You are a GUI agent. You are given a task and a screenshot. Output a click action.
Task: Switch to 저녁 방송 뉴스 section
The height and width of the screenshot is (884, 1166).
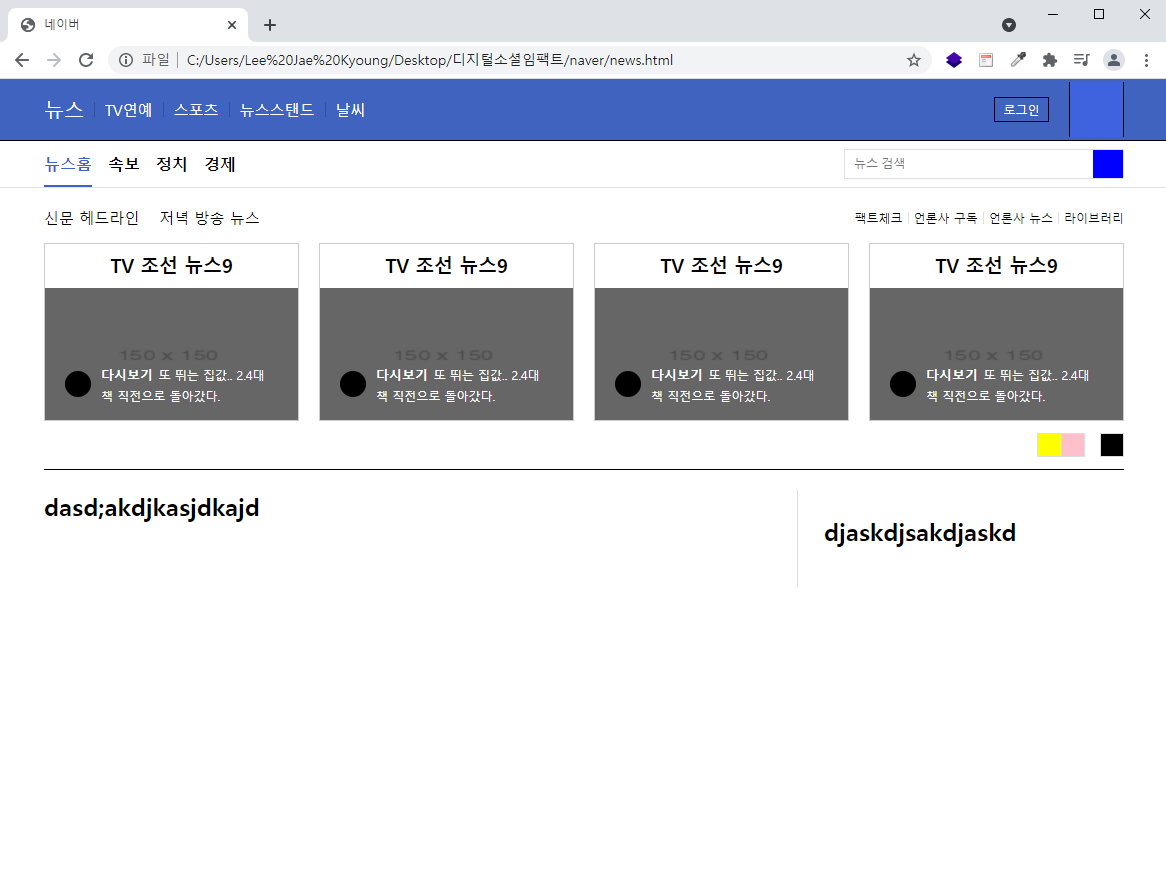point(210,218)
